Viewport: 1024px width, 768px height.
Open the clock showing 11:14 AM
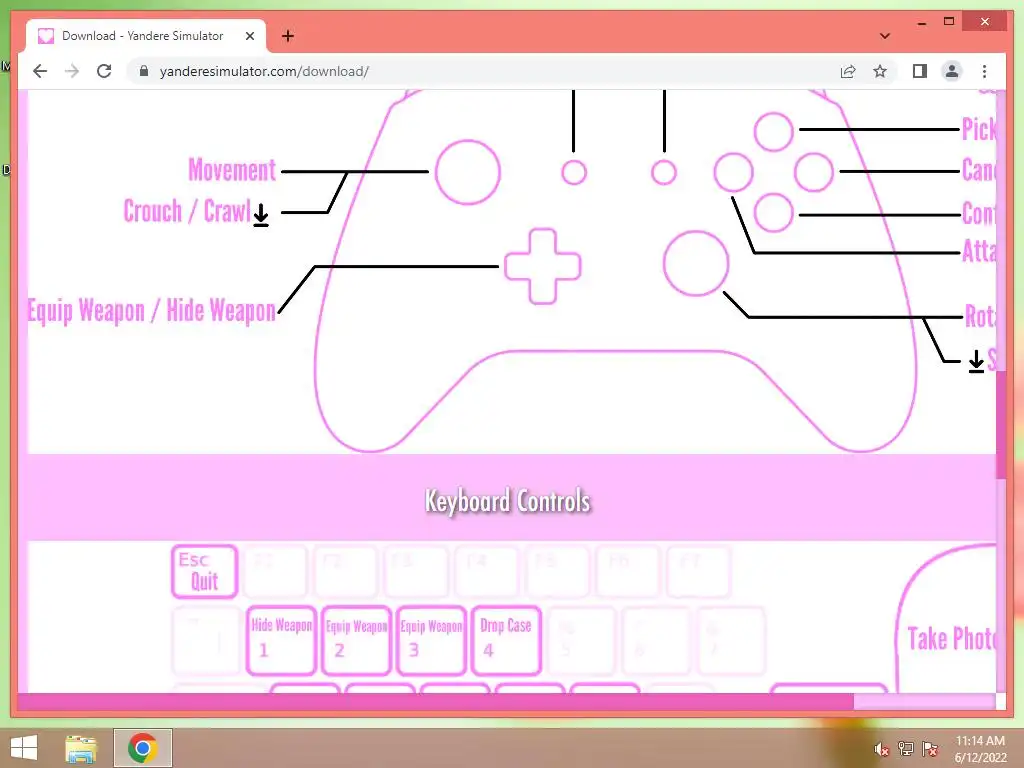(980, 748)
